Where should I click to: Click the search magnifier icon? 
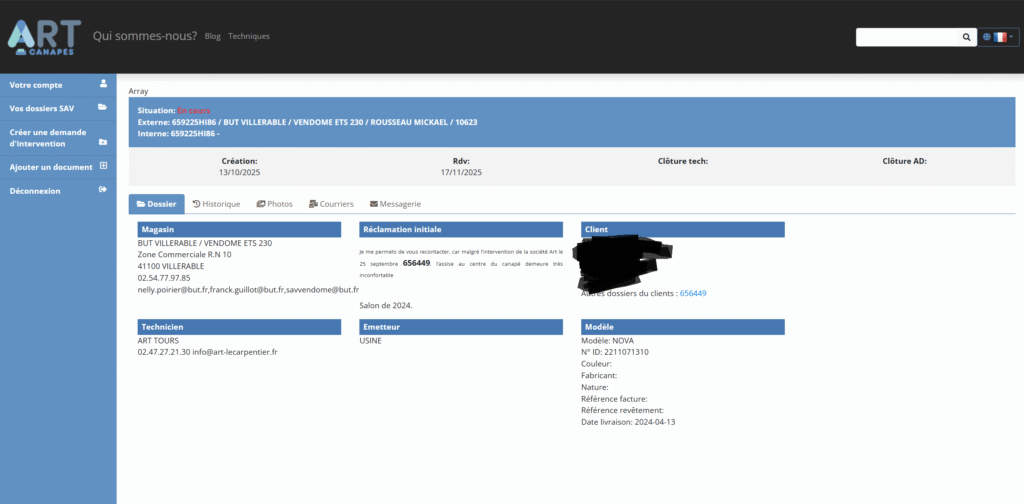pos(966,37)
